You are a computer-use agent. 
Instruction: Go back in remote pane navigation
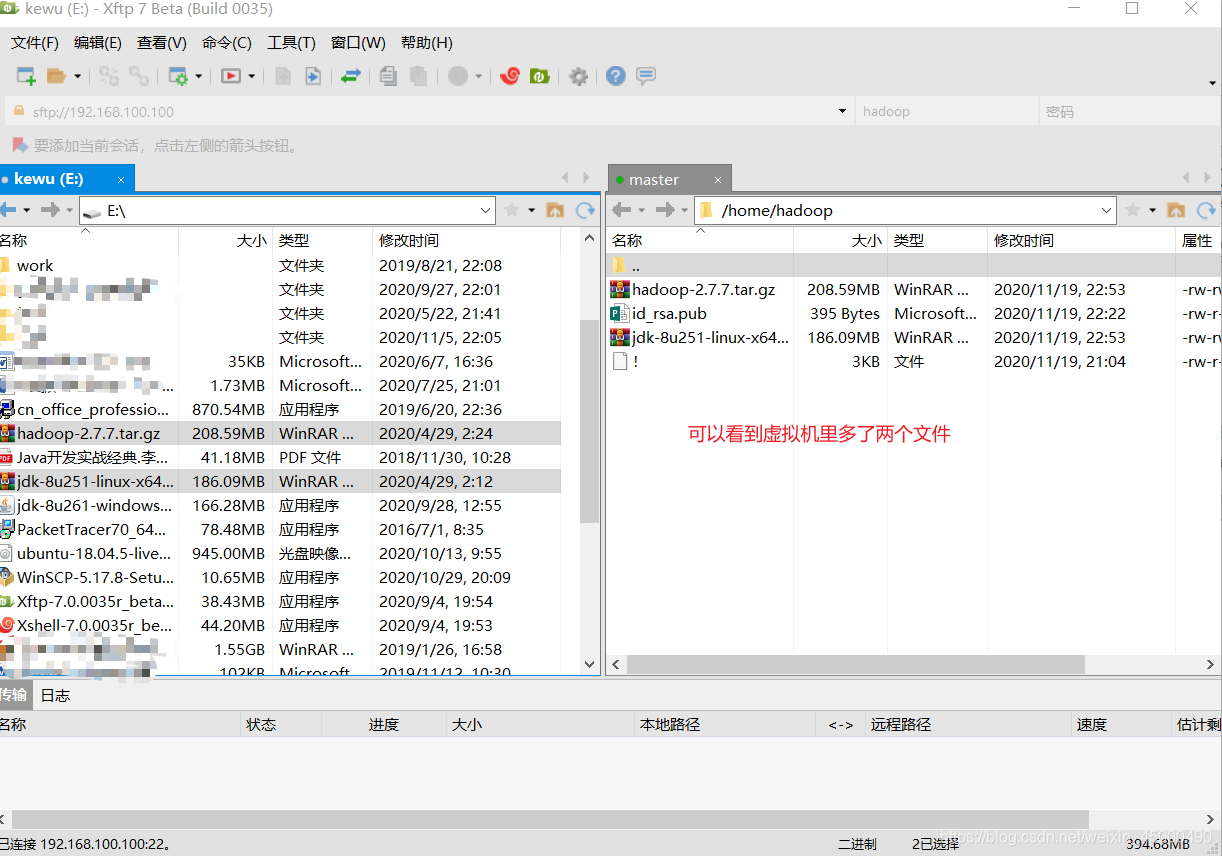click(x=622, y=210)
